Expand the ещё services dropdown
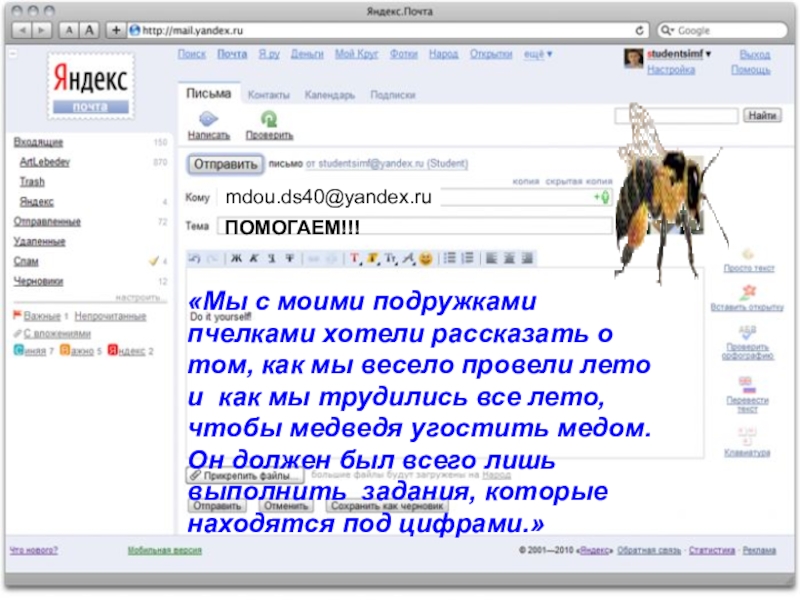The image size is (800, 600). point(538,54)
